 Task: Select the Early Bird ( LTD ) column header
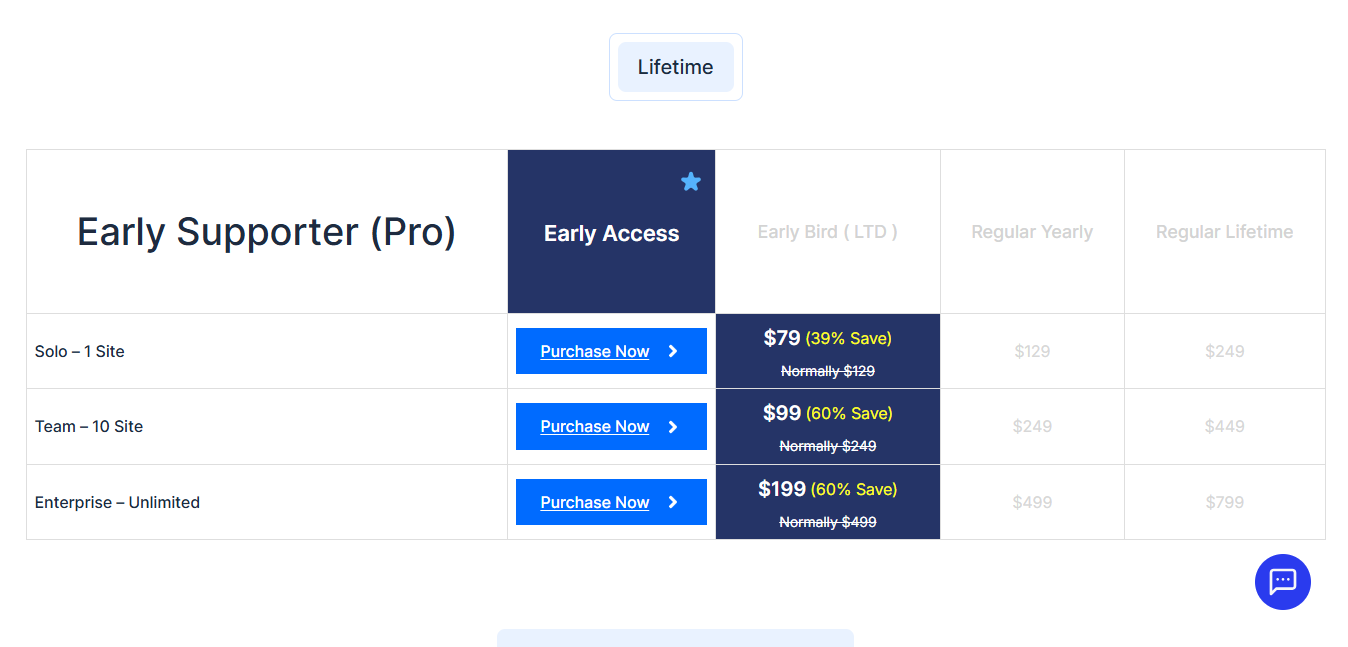click(827, 231)
